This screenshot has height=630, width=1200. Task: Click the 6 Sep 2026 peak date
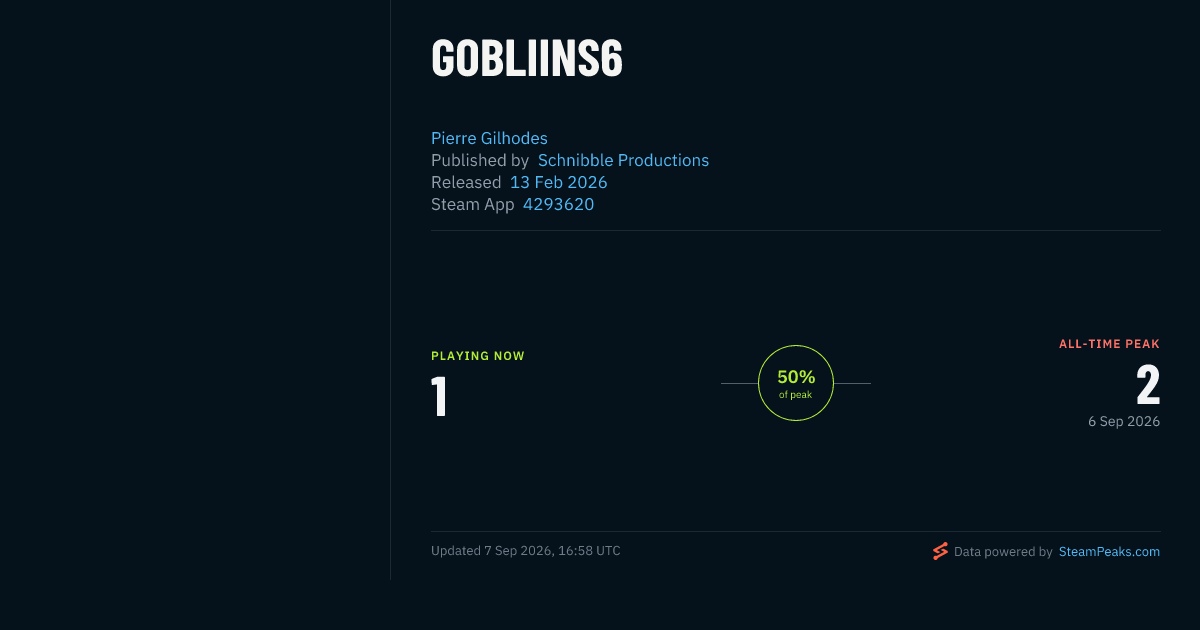click(x=1124, y=422)
